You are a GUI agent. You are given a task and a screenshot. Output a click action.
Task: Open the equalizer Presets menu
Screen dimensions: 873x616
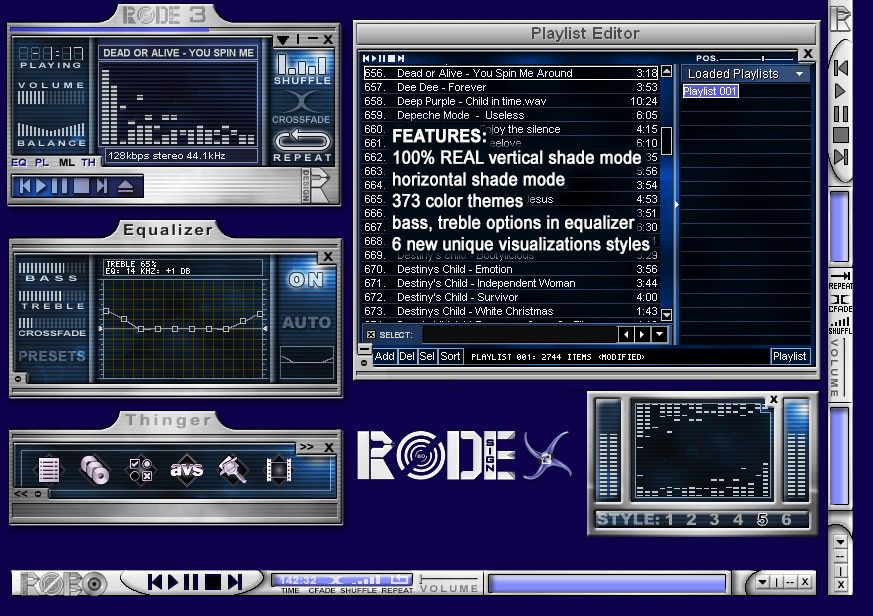(51, 355)
